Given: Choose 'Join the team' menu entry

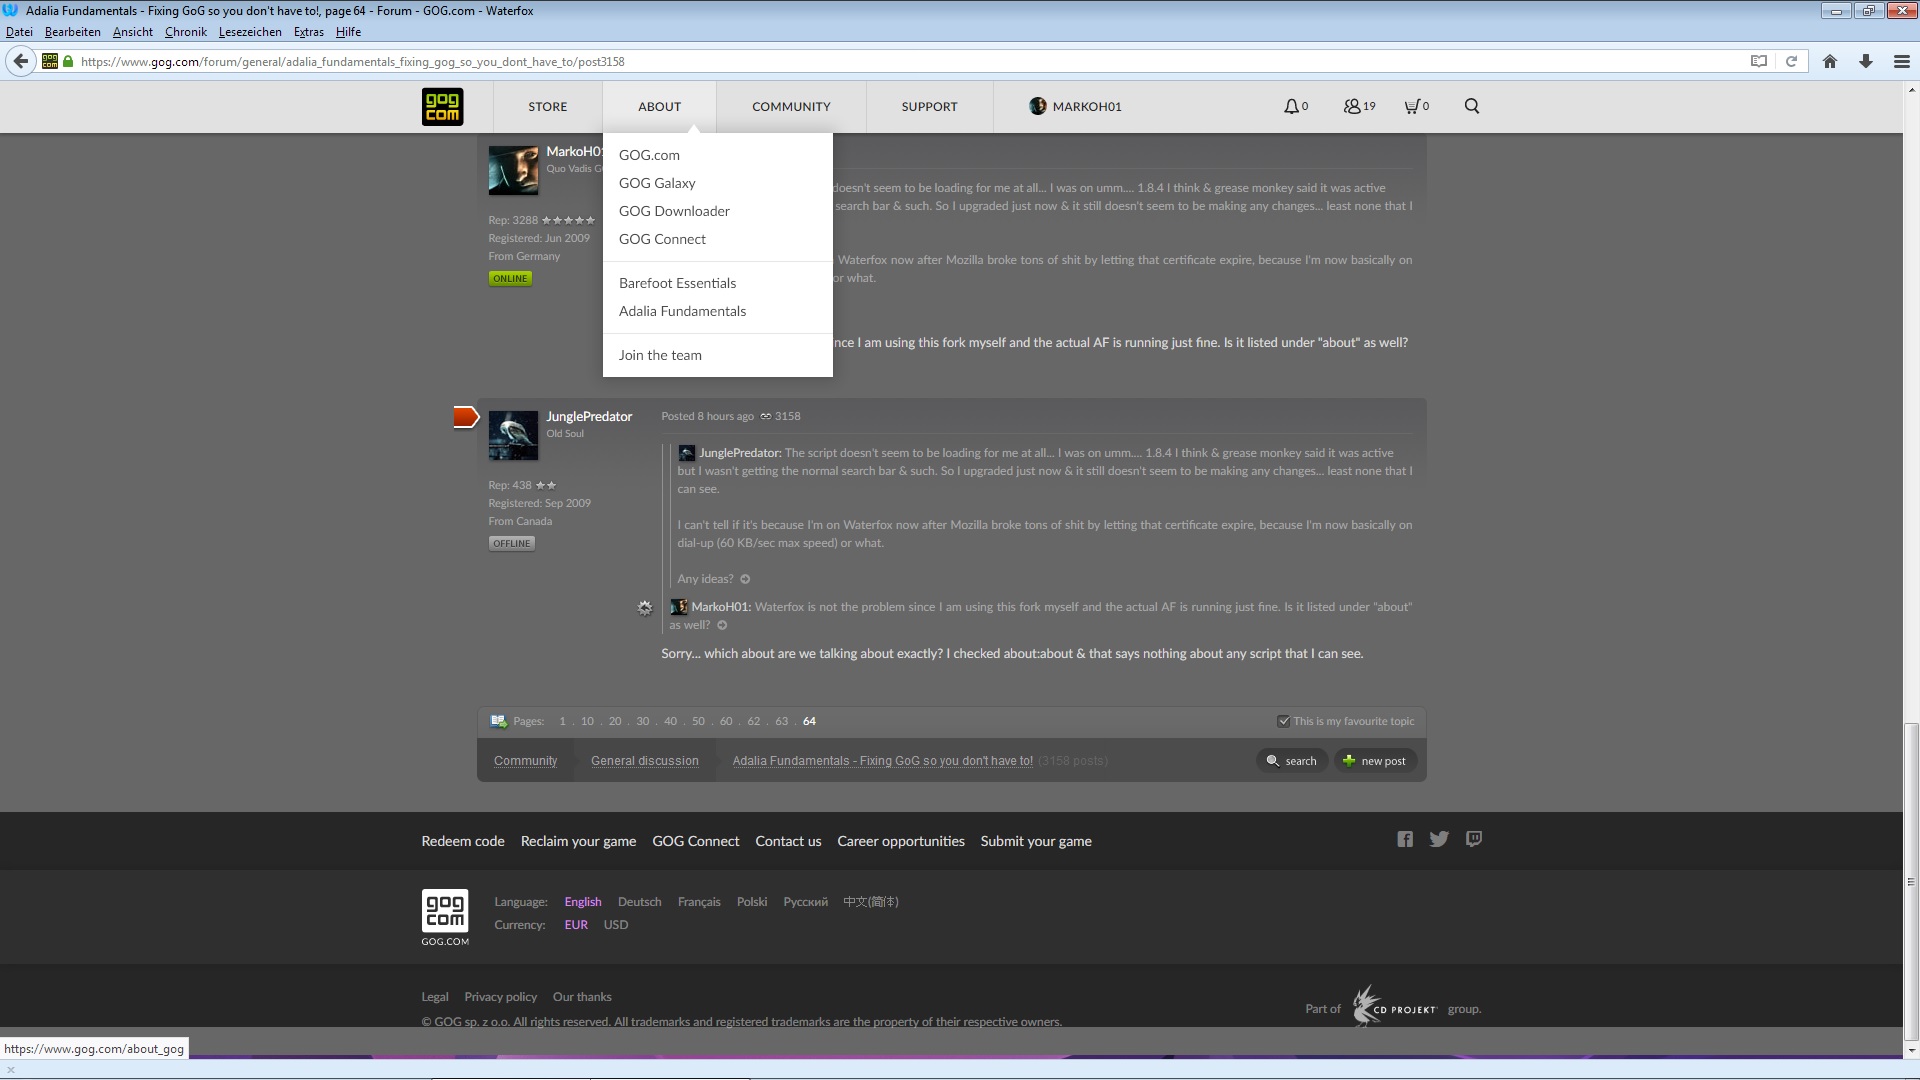Looking at the screenshot, I should pos(660,355).
